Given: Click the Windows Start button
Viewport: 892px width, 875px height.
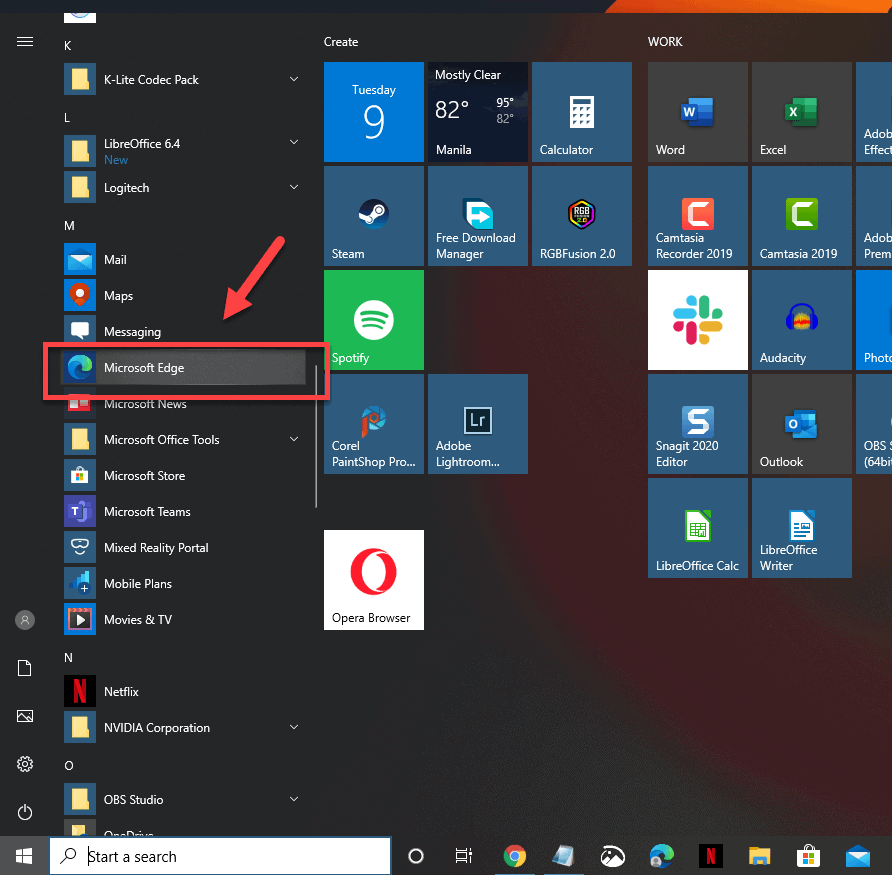Looking at the screenshot, I should coord(24,856).
